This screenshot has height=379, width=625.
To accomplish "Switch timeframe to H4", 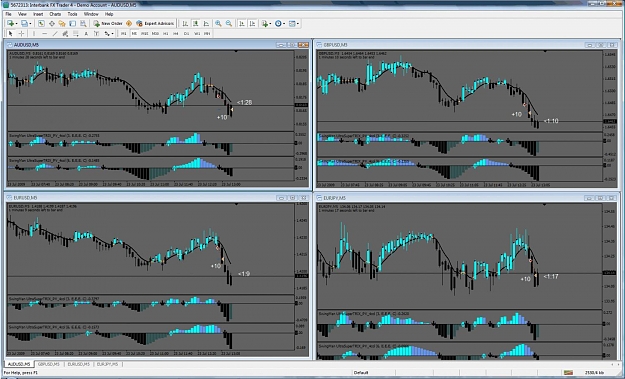I will point(176,33).
